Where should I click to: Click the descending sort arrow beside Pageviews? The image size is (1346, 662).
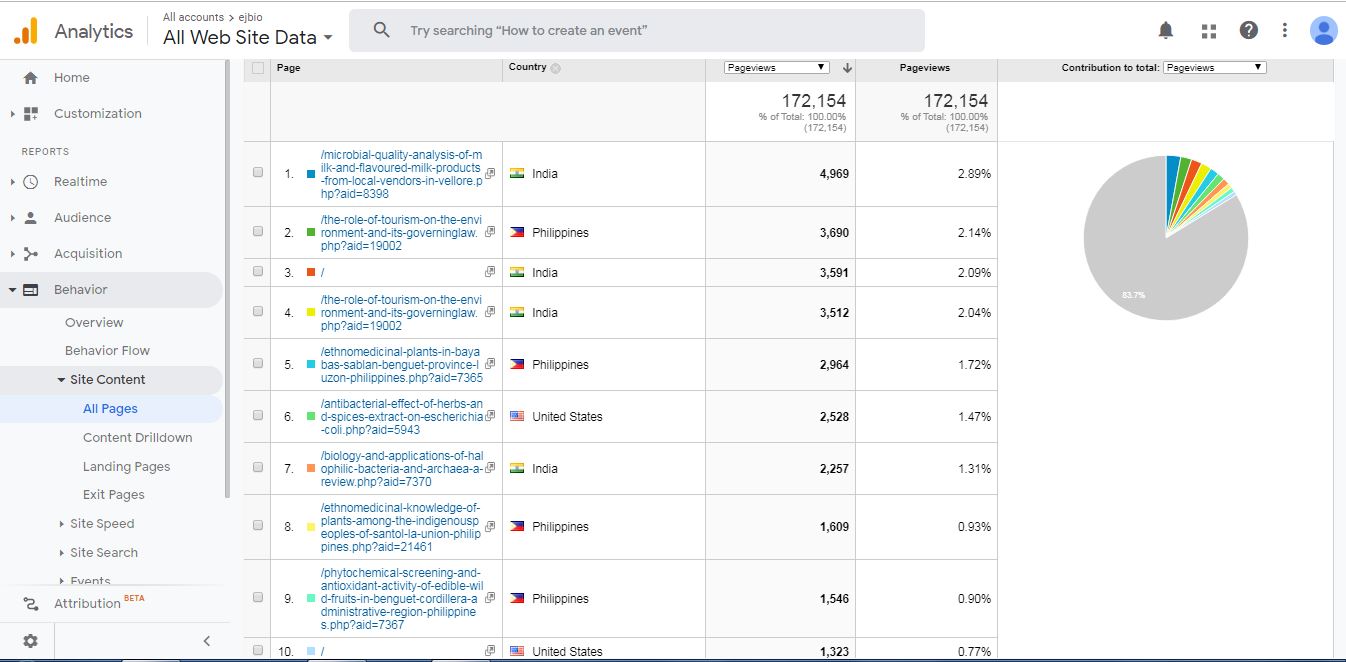pyautogui.click(x=847, y=68)
